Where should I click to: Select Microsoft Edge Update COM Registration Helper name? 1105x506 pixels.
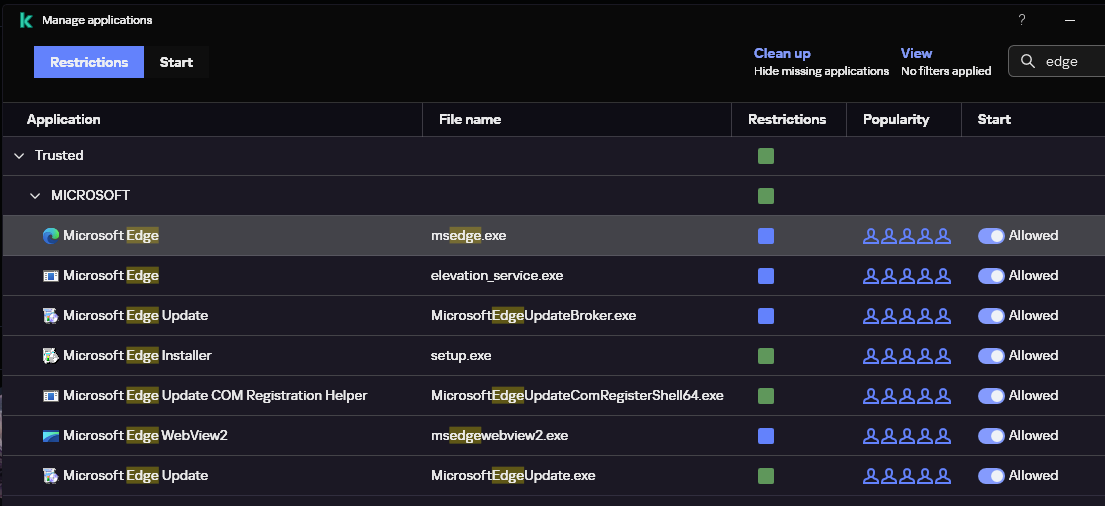tap(215, 395)
